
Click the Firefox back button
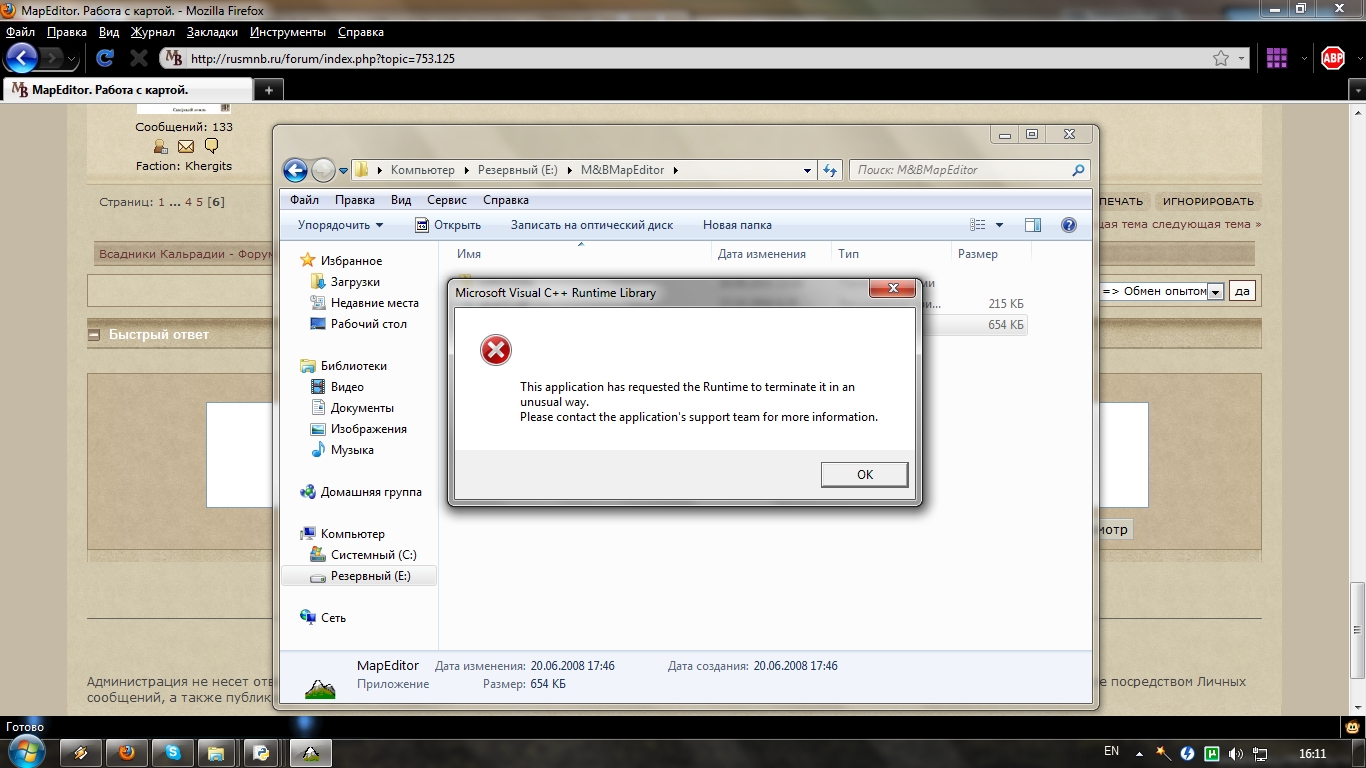click(22, 58)
